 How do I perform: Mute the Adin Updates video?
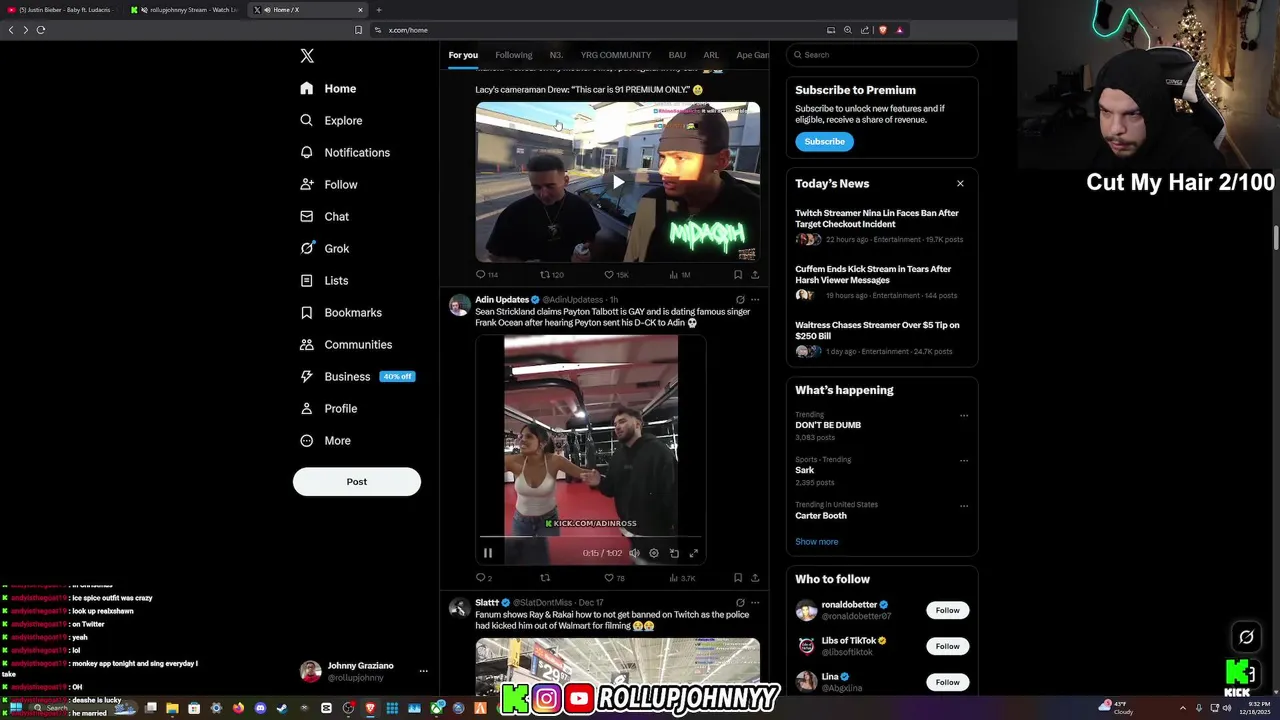point(634,553)
